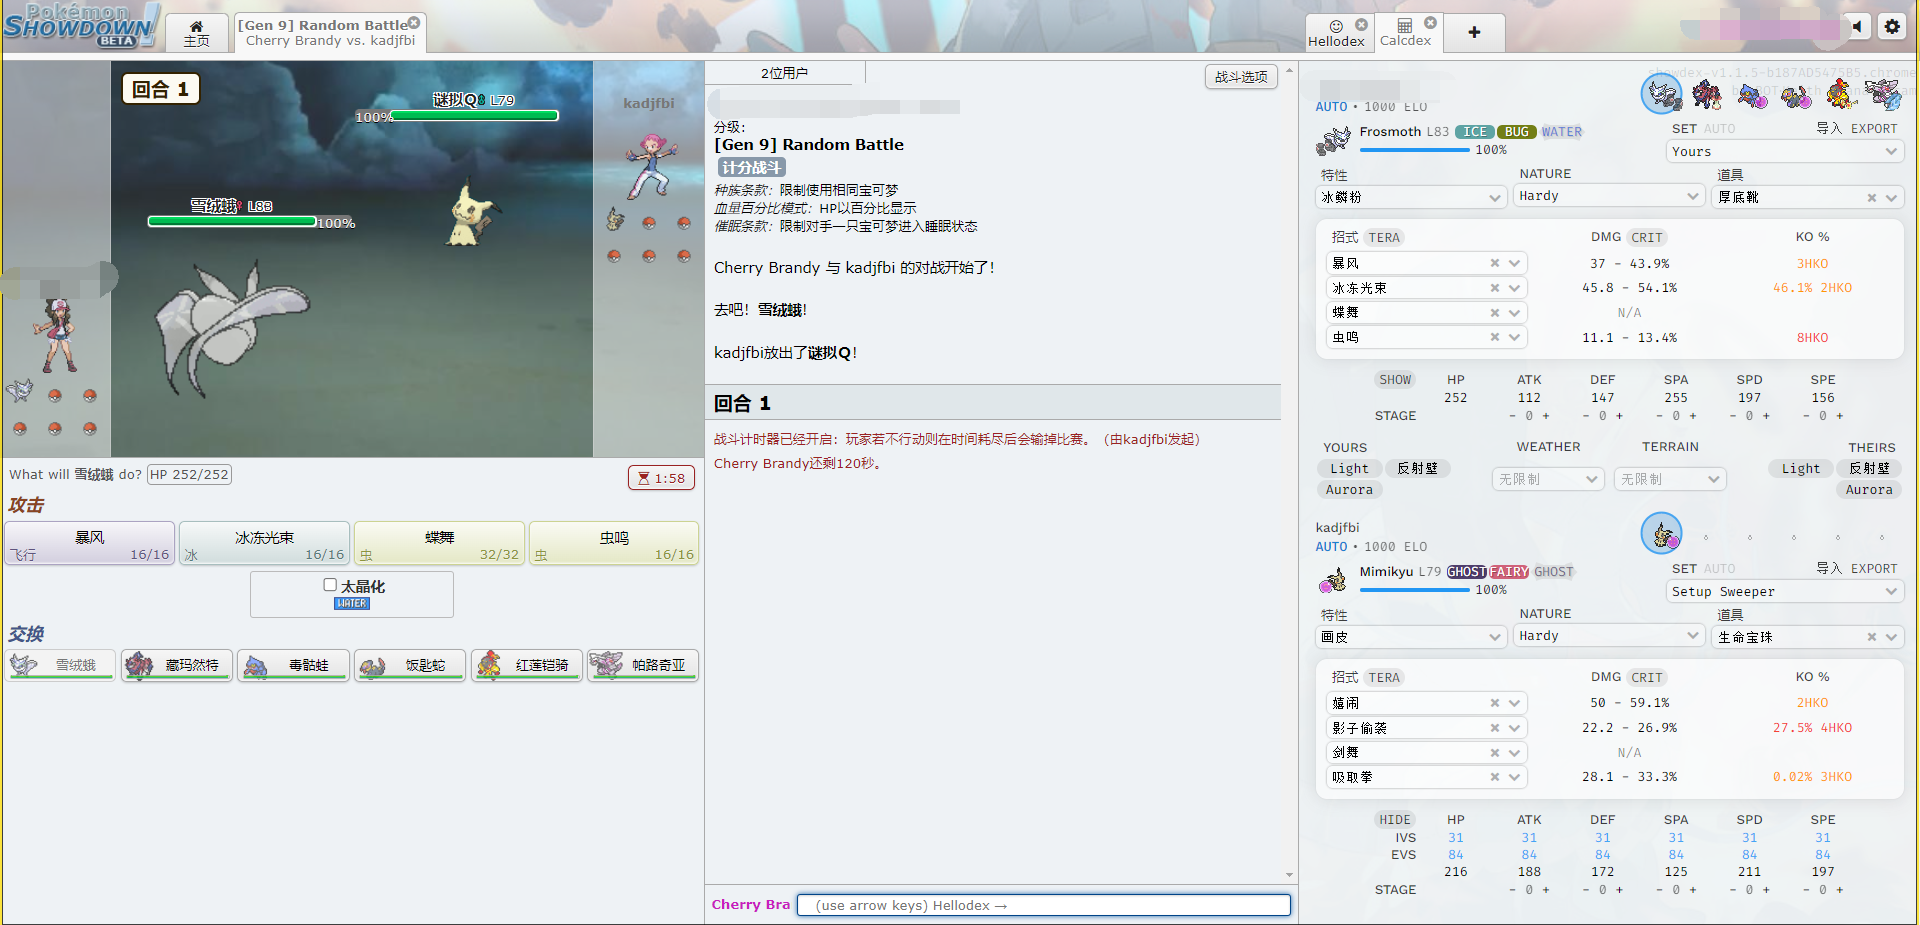Viewport: 1920px width, 925px height.
Task: Toggle the Light screen for your side
Action: (x=1349, y=469)
